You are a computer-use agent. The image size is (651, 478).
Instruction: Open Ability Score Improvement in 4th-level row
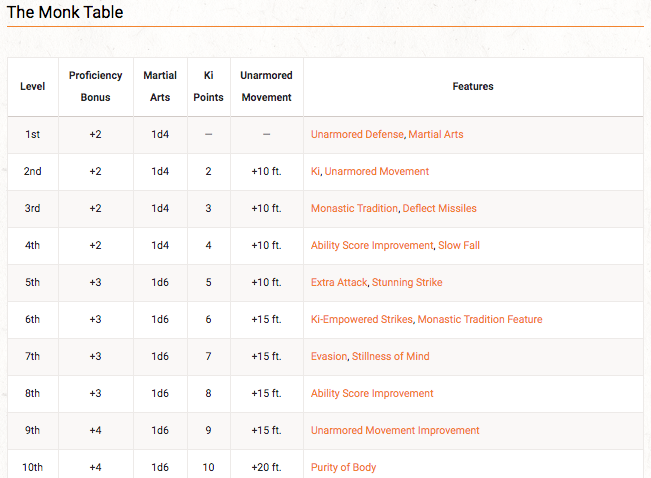372,245
